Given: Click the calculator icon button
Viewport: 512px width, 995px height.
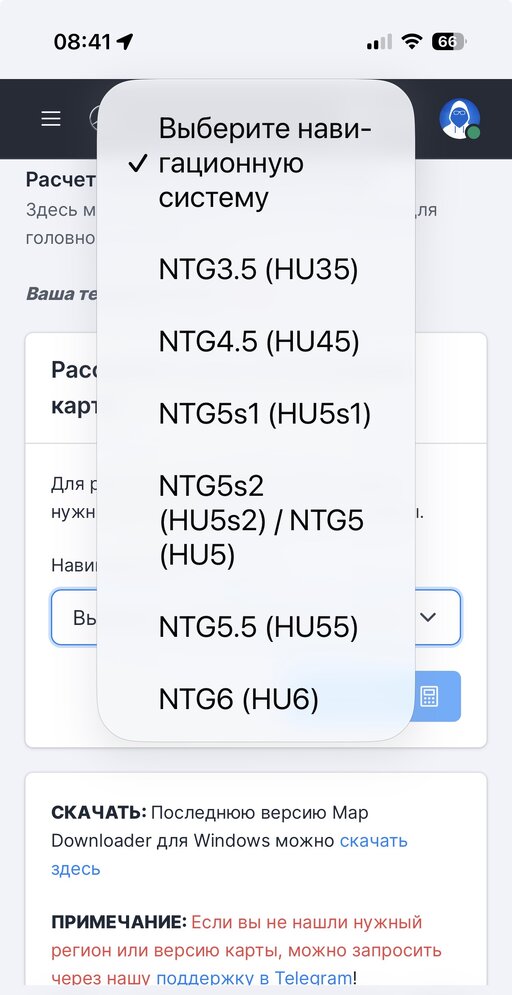Looking at the screenshot, I should [429, 696].
